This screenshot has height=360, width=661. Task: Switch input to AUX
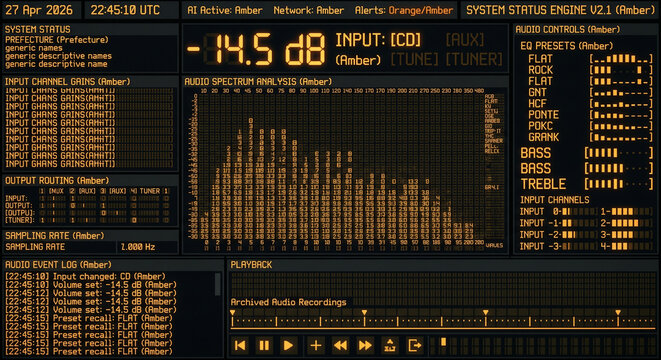coord(465,40)
